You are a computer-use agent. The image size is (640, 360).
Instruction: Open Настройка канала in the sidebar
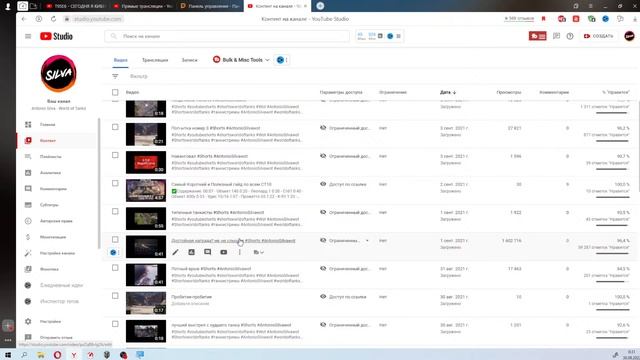tap(57, 253)
